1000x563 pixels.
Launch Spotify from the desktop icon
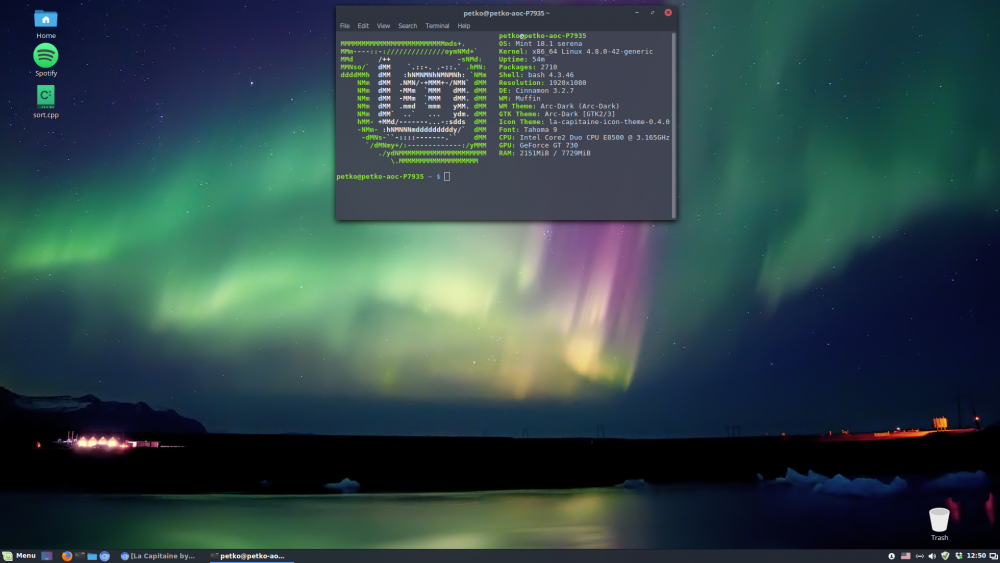click(x=45, y=61)
